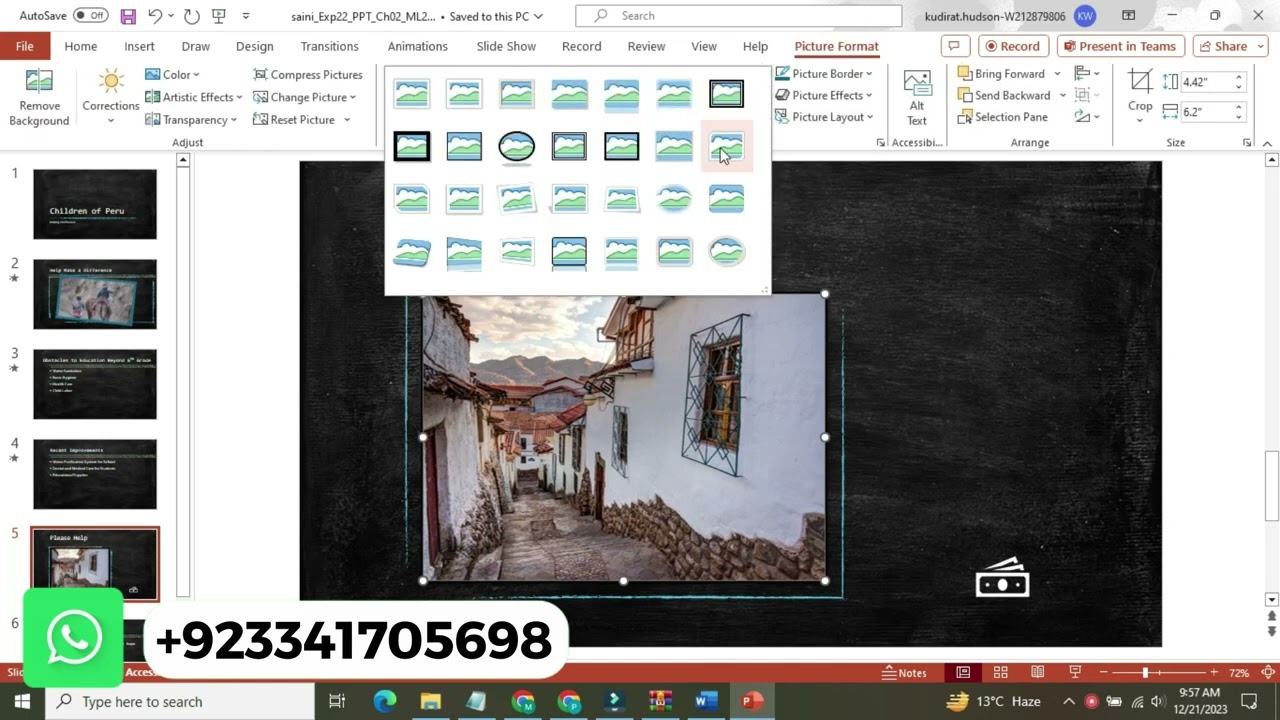1280x720 pixels.
Task: Open Word from the taskbar
Action: (x=706, y=701)
